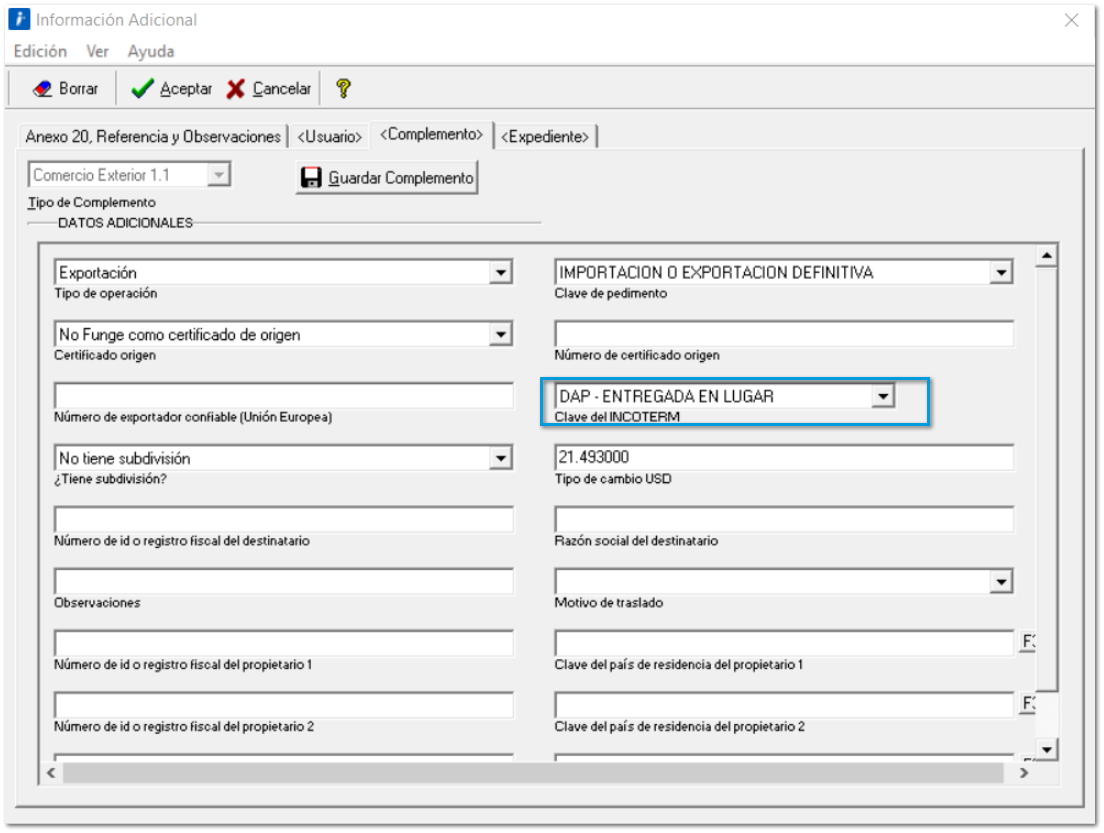Click the Razón social del destinatario field
Viewport: 1104px width, 833px height.
[x=783, y=520]
